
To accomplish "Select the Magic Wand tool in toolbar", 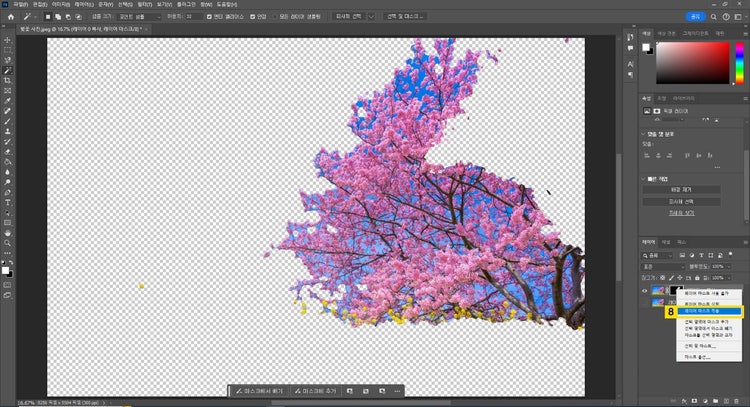I will pyautogui.click(x=8, y=70).
